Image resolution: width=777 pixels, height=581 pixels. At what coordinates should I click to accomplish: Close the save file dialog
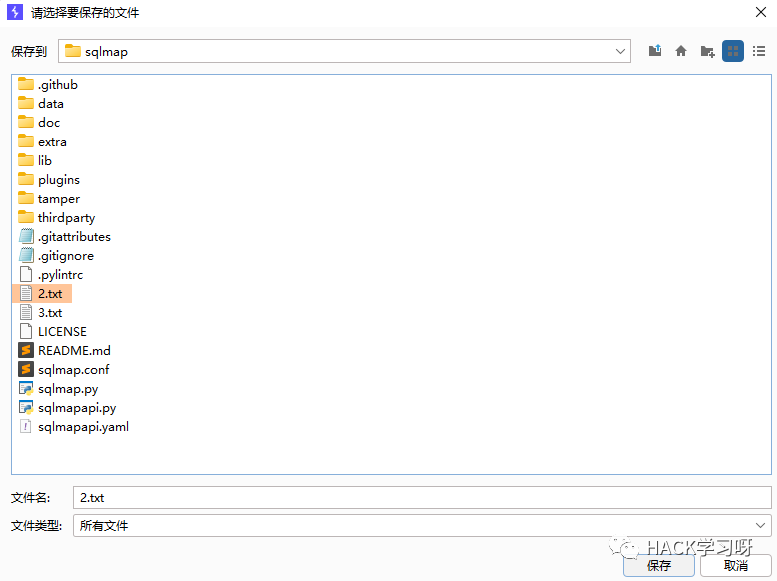761,12
